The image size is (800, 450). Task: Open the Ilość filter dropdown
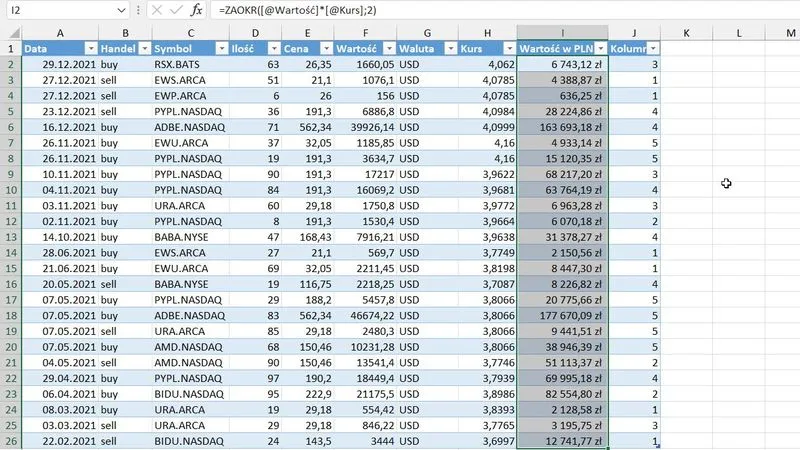275,48
